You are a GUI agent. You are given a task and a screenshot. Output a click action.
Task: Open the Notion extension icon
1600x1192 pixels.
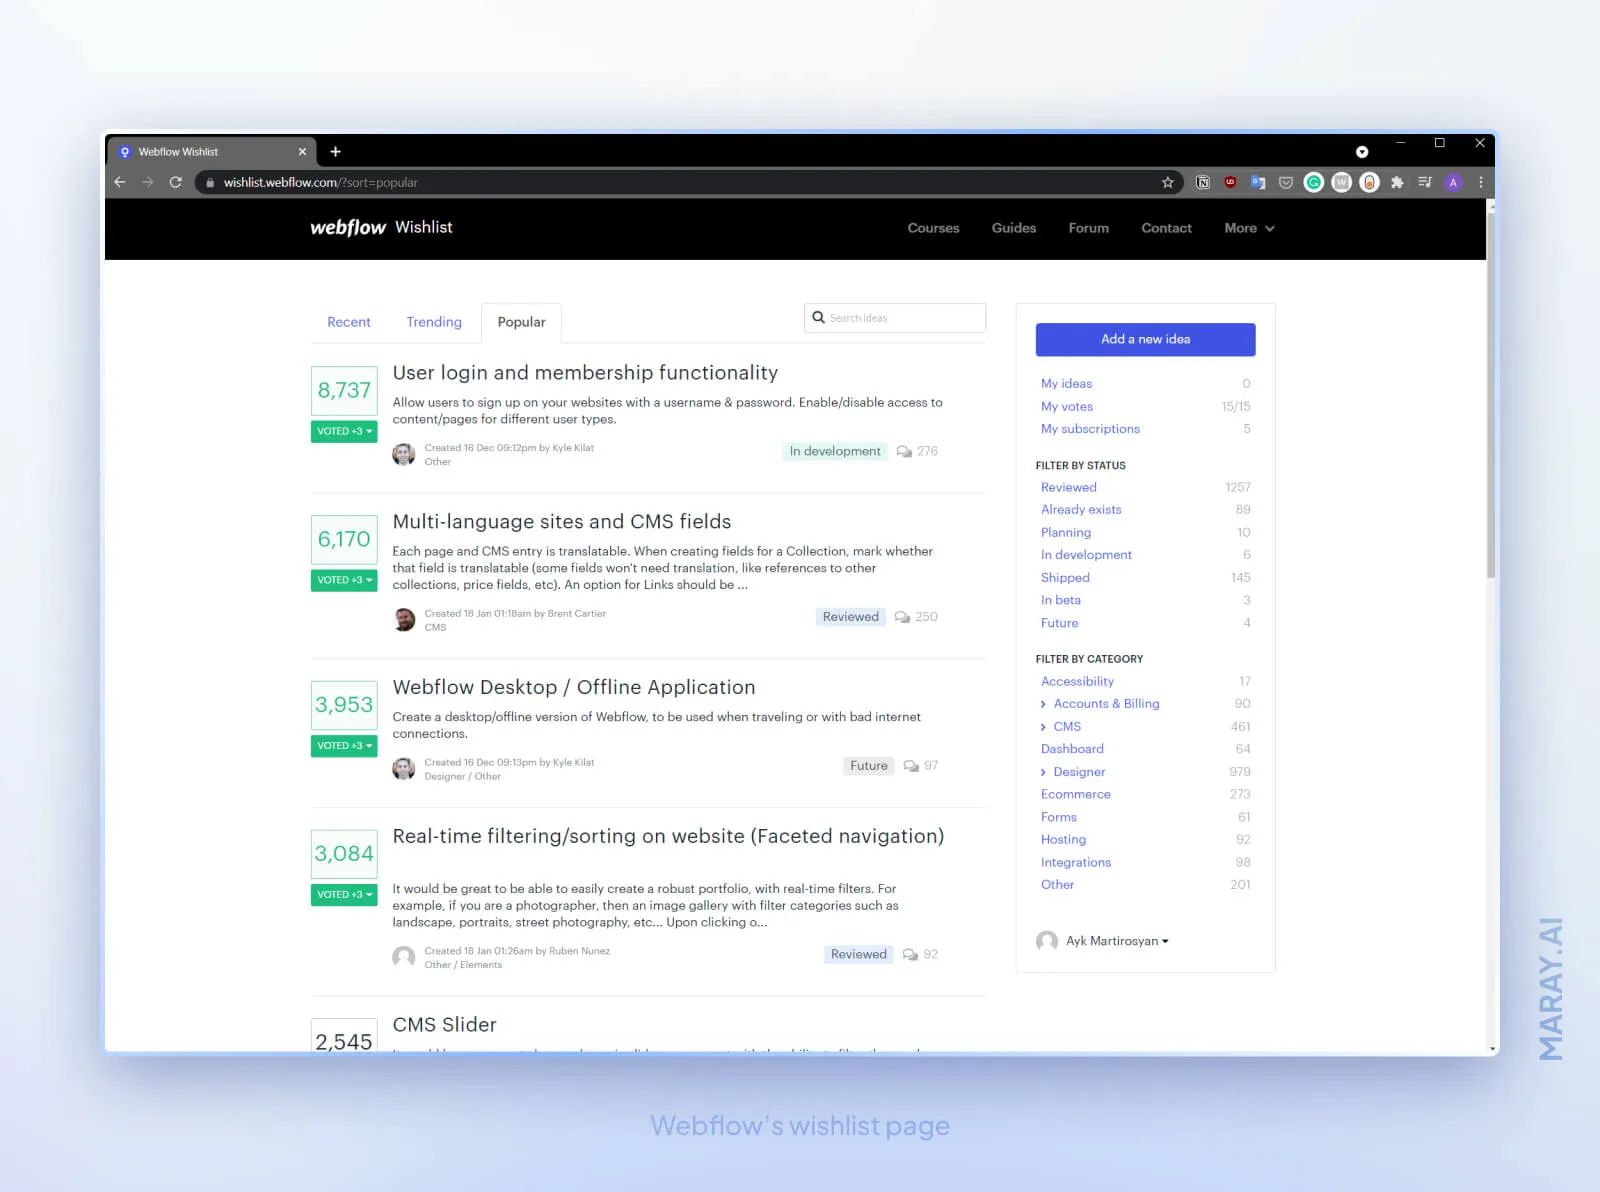(x=1203, y=182)
